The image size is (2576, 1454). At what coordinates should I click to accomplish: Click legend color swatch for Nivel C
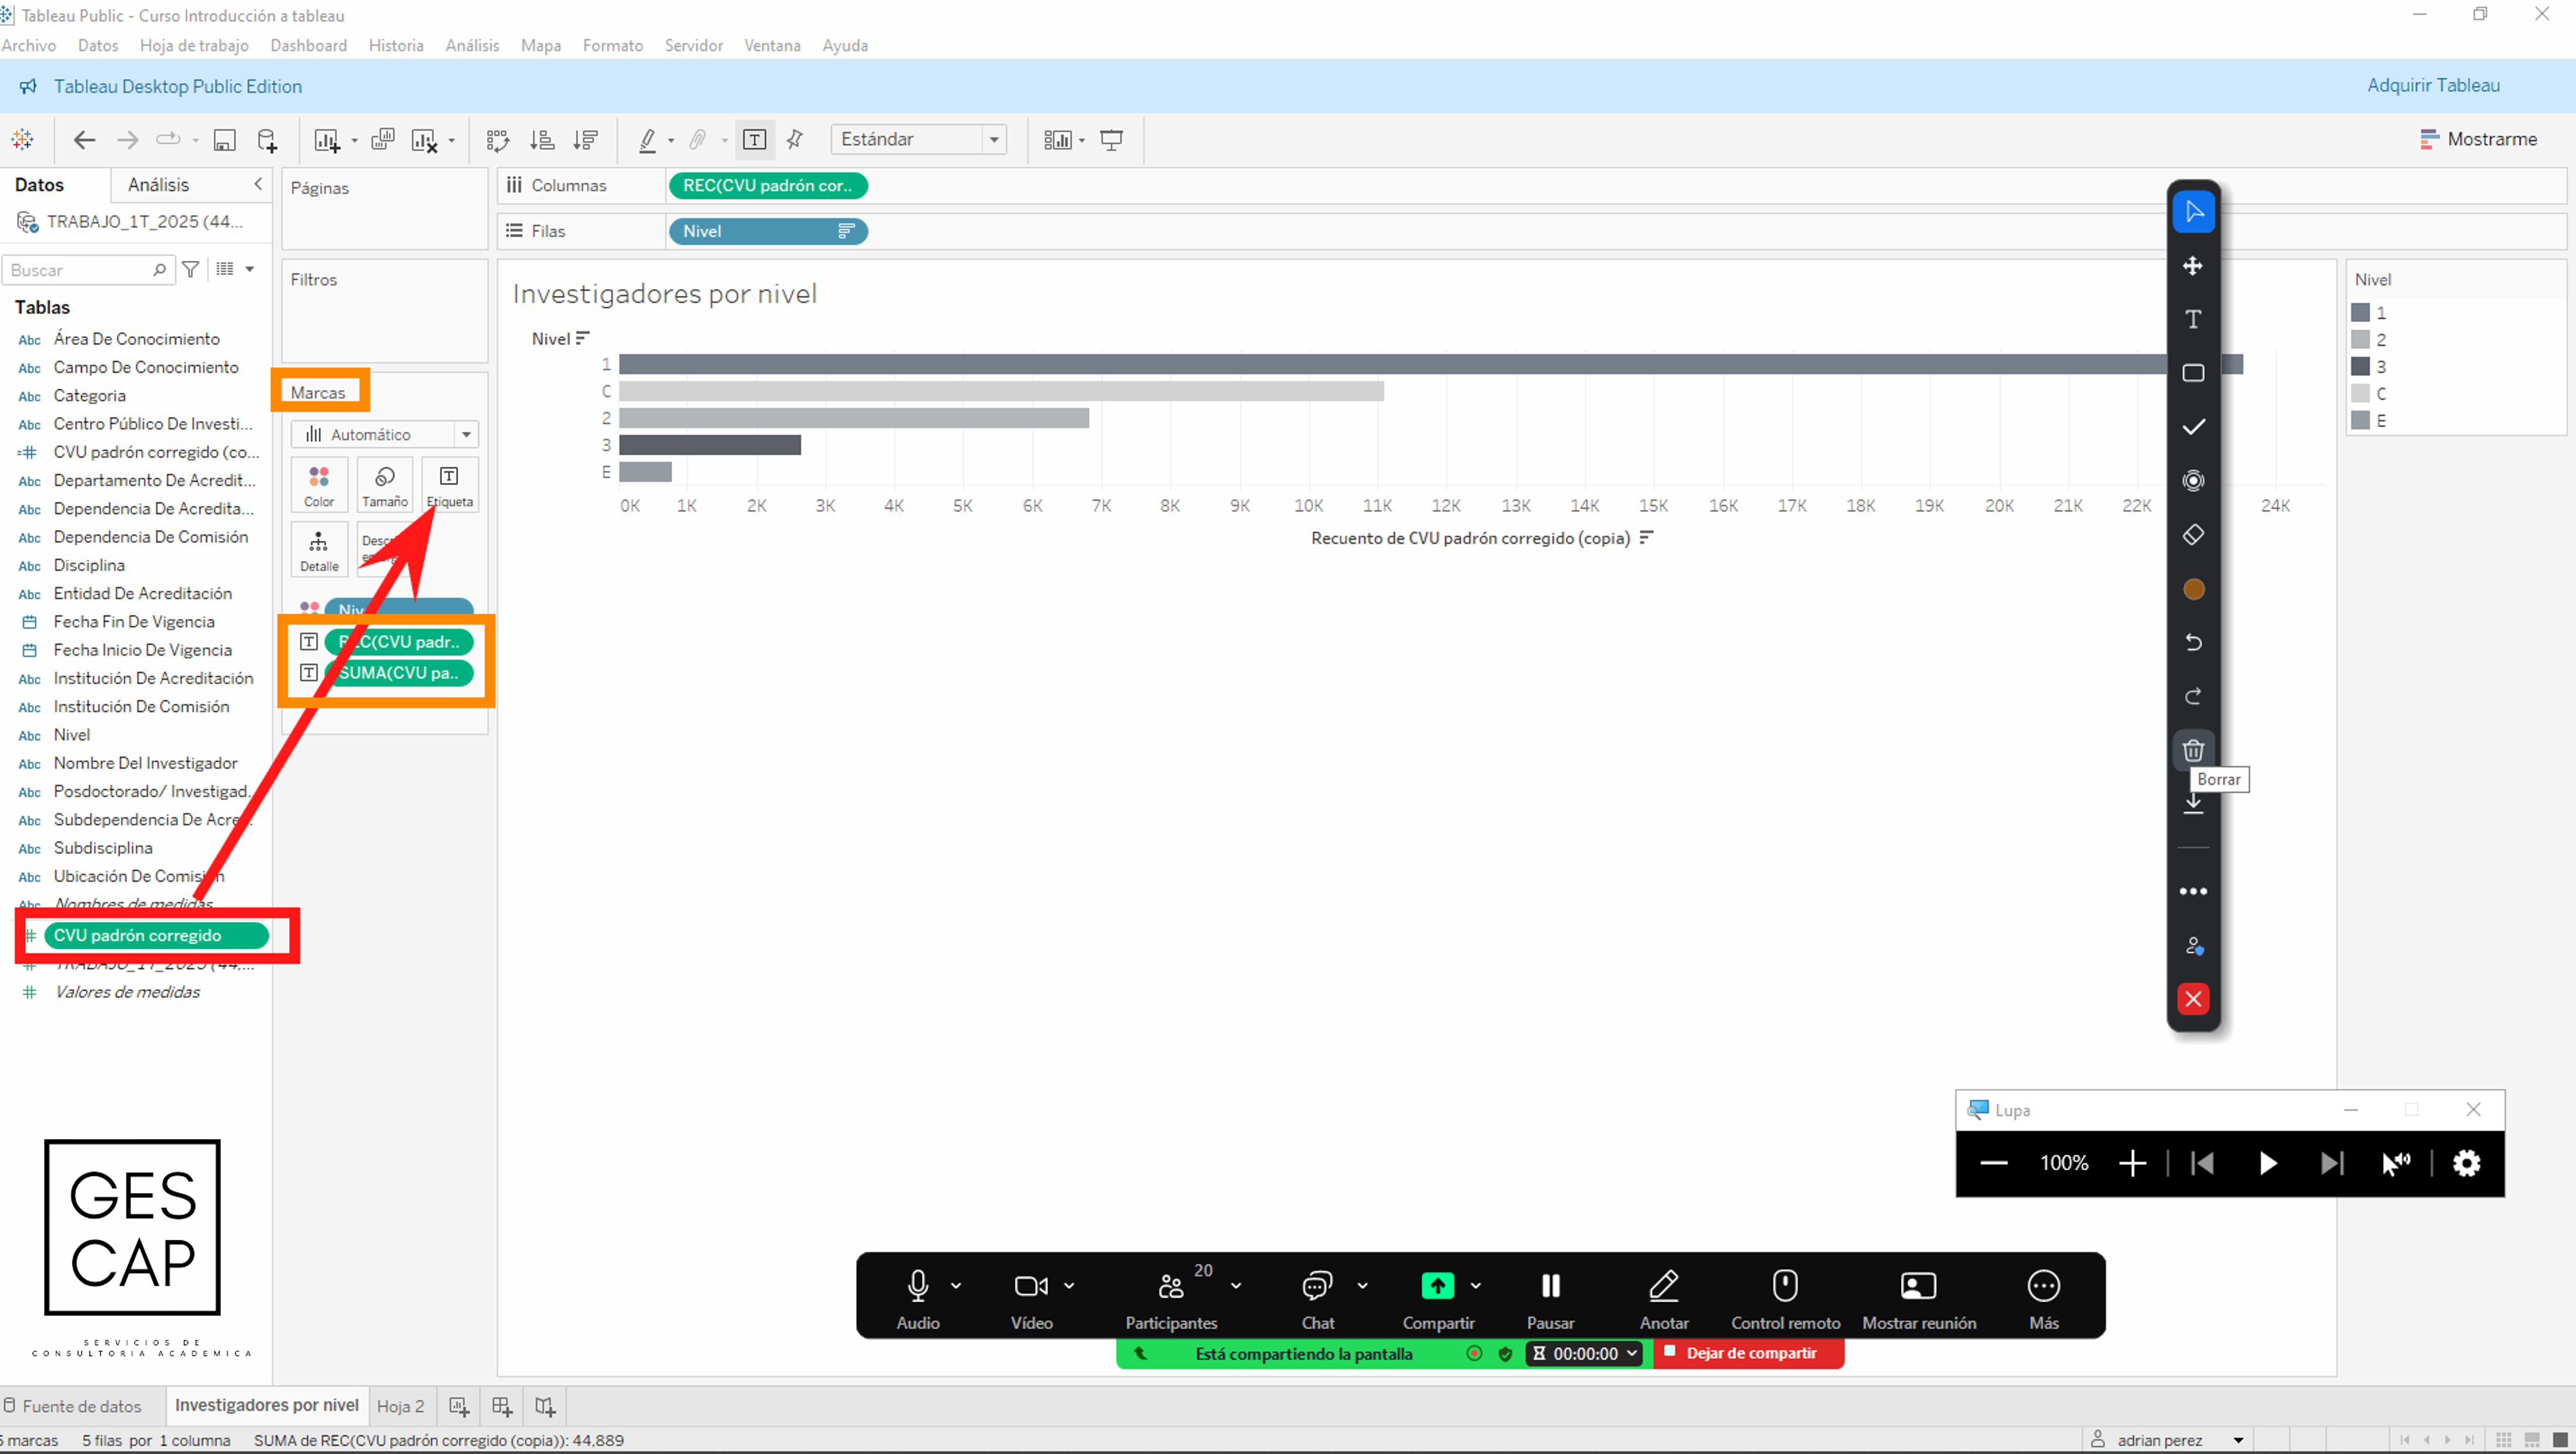click(2361, 393)
